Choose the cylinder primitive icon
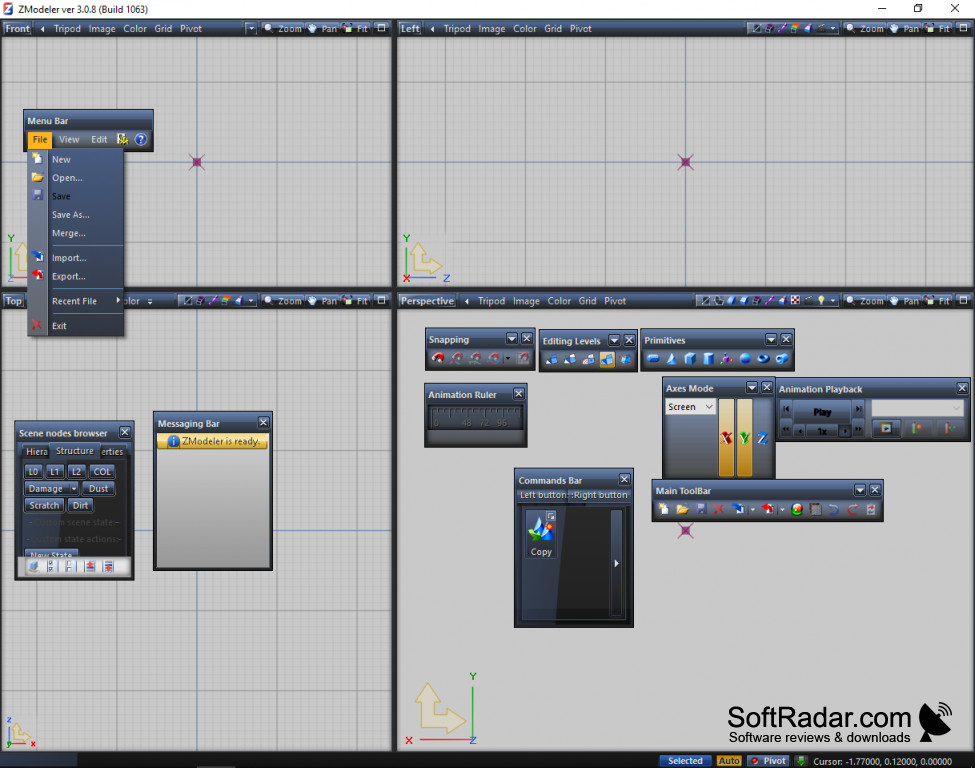975x768 pixels. coord(708,359)
